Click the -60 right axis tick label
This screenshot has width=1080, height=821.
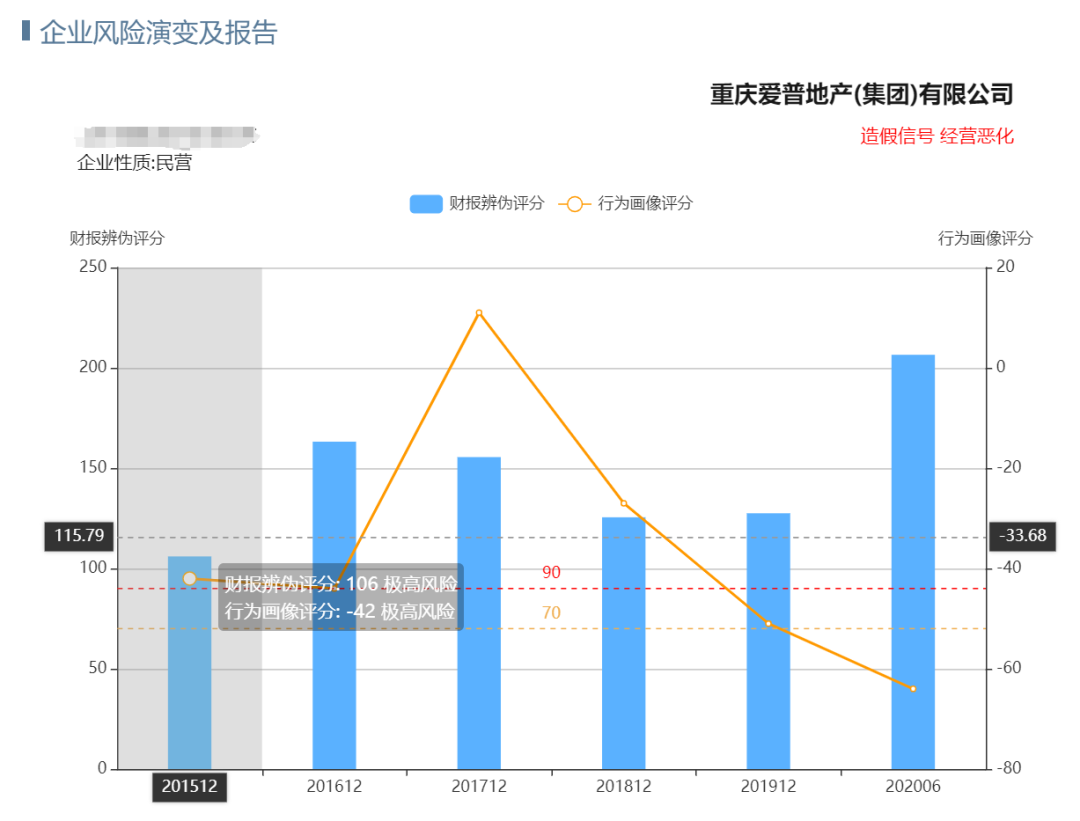1009,668
